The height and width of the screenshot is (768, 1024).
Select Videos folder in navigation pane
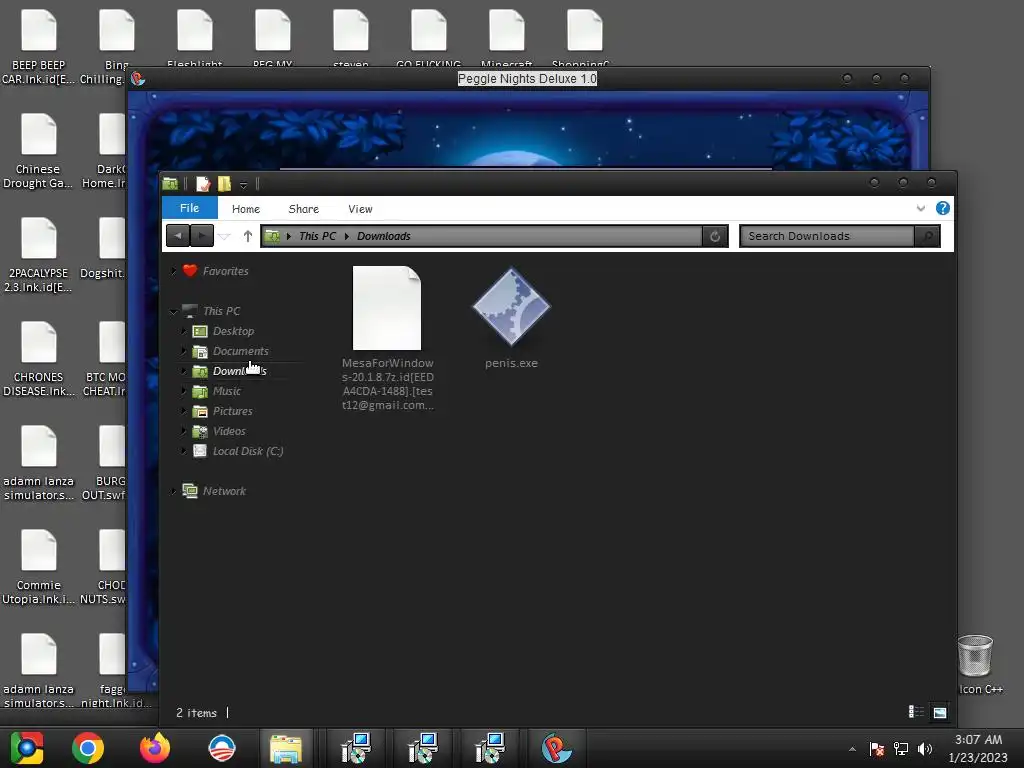pyautogui.click(x=229, y=431)
